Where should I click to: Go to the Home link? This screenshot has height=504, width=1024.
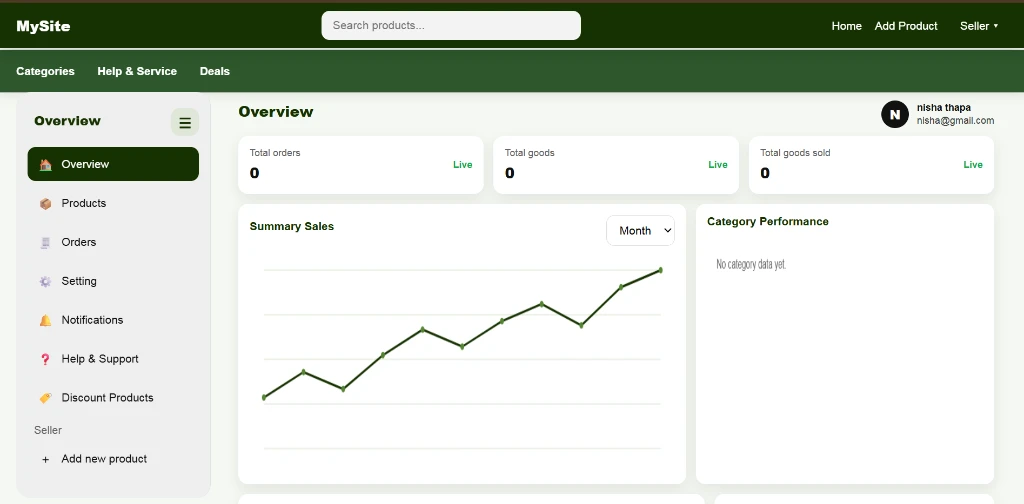(846, 26)
